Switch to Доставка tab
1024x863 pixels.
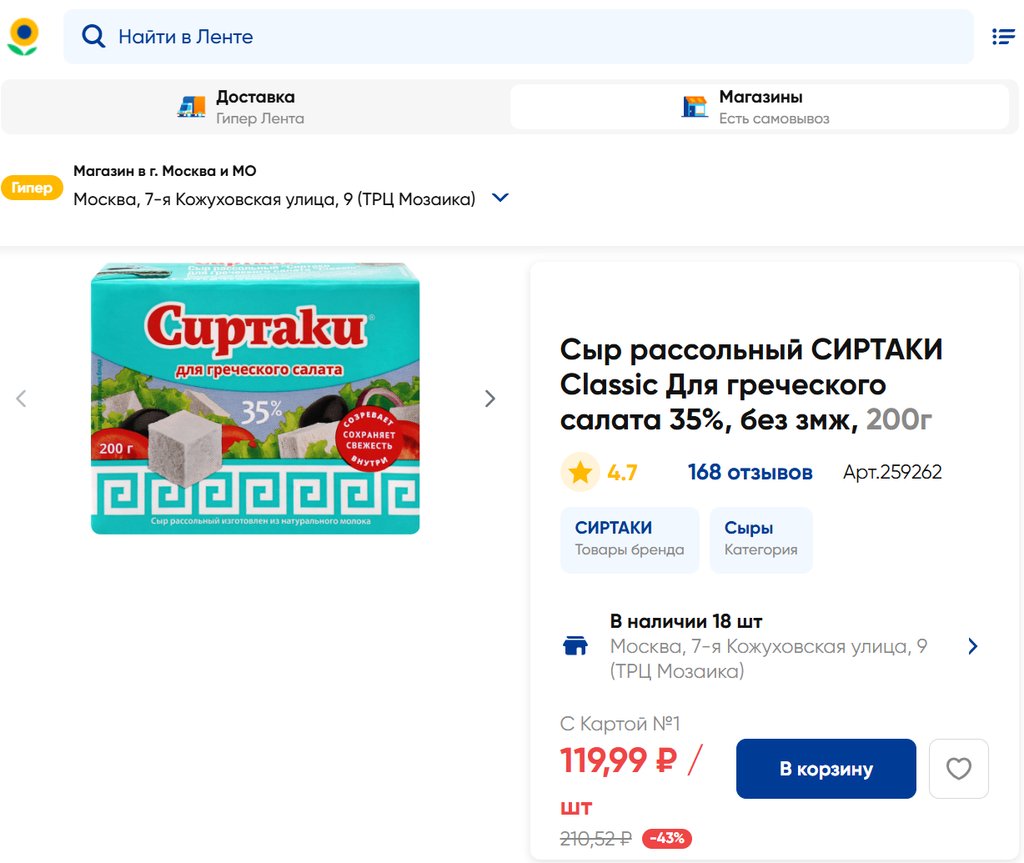coord(255,107)
